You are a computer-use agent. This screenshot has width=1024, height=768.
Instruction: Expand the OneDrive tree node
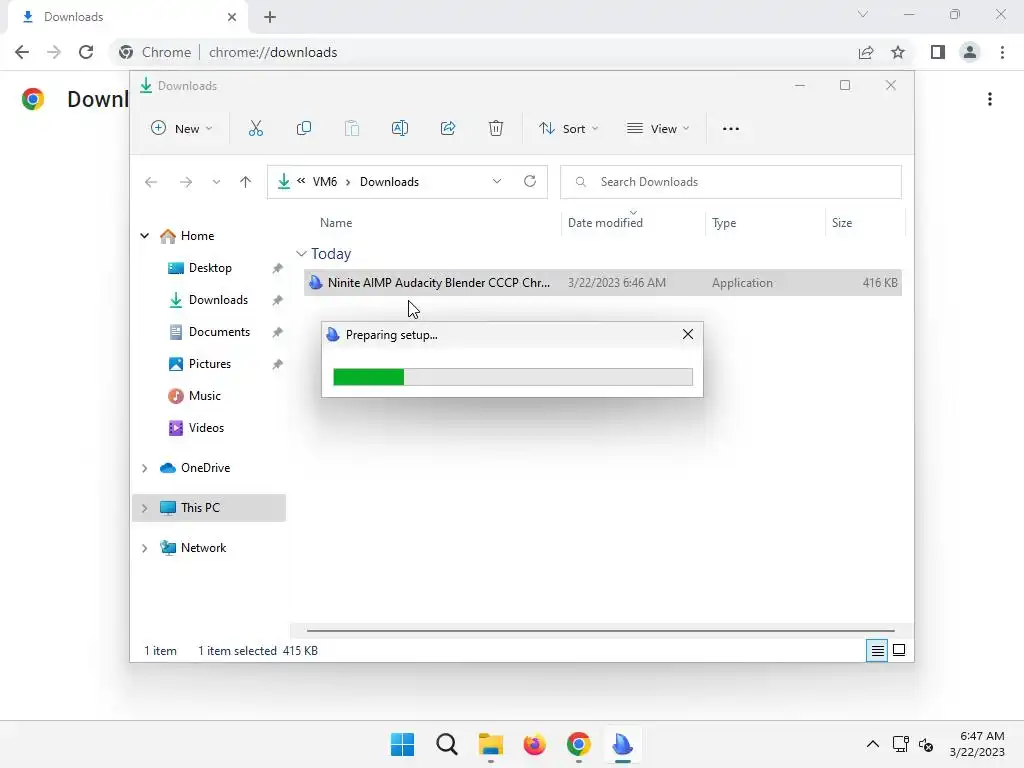click(x=144, y=468)
